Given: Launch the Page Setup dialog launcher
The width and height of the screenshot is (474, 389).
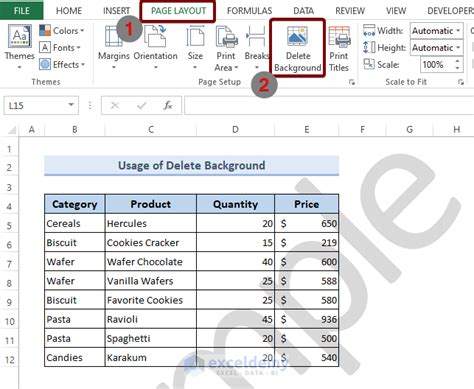Looking at the screenshot, I should [352, 82].
